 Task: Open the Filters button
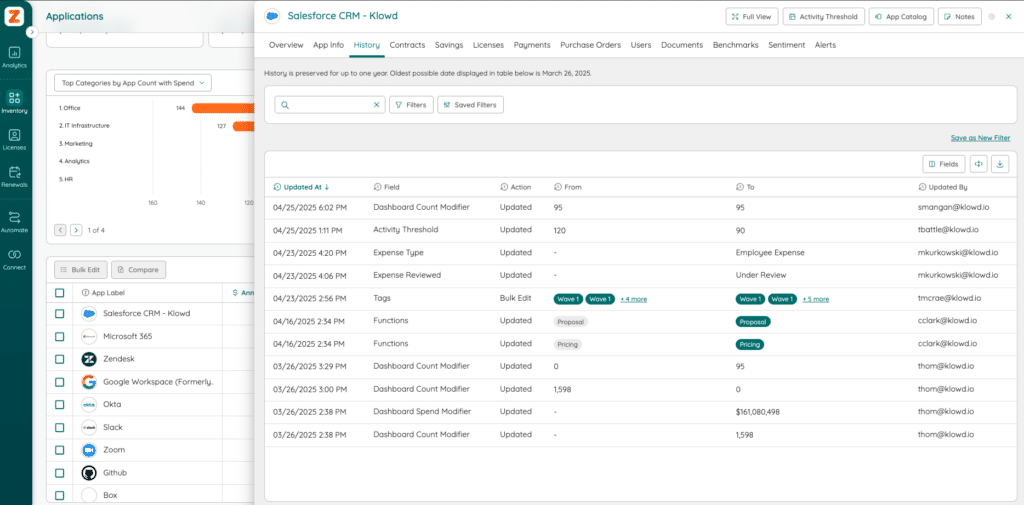click(x=411, y=105)
